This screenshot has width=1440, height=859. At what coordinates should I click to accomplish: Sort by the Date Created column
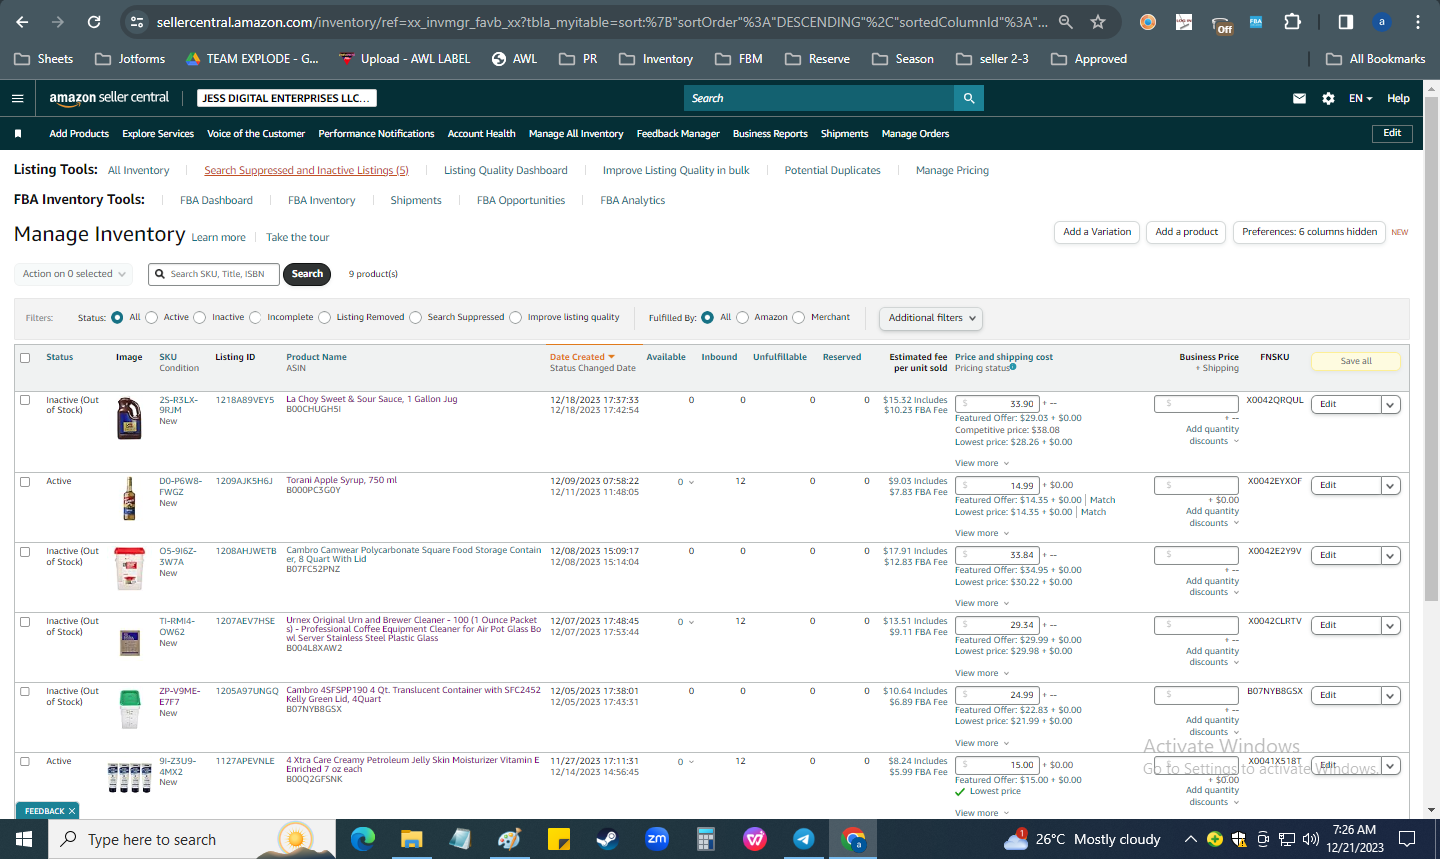(x=582, y=357)
